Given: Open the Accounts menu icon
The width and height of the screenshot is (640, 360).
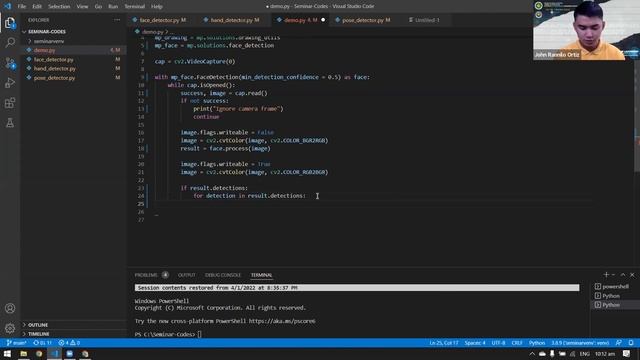Looking at the screenshot, I should coord(10,308).
